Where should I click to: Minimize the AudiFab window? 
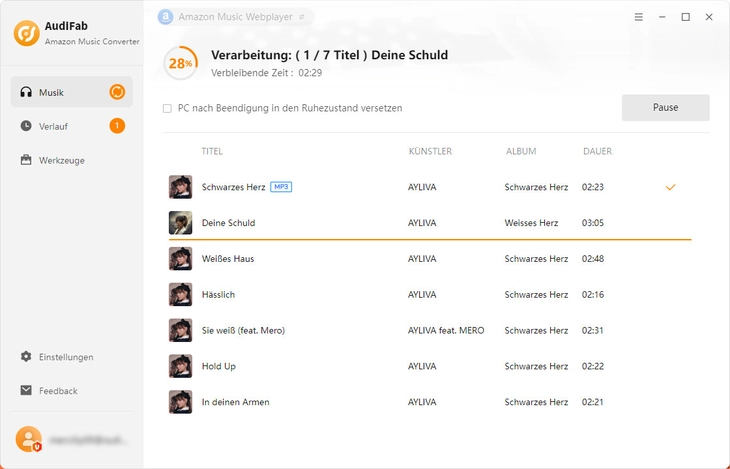pyautogui.click(x=662, y=17)
